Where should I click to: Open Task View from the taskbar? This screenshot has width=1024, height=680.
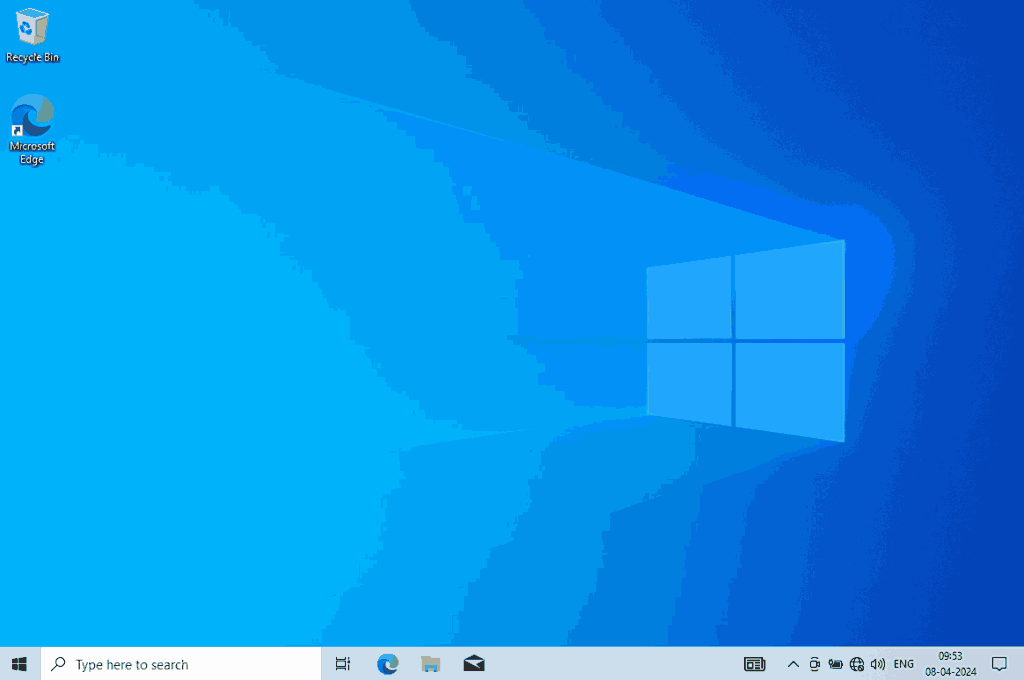(x=343, y=664)
